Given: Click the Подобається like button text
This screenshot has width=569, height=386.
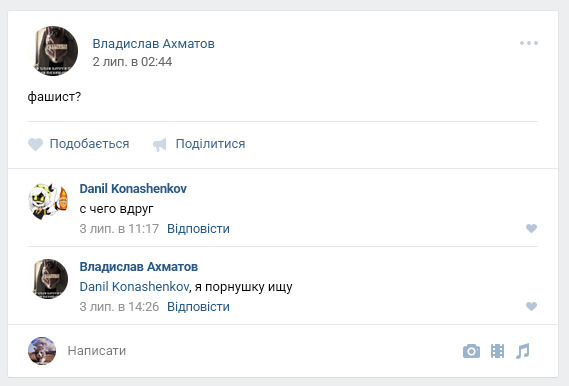Looking at the screenshot, I should point(89,144).
